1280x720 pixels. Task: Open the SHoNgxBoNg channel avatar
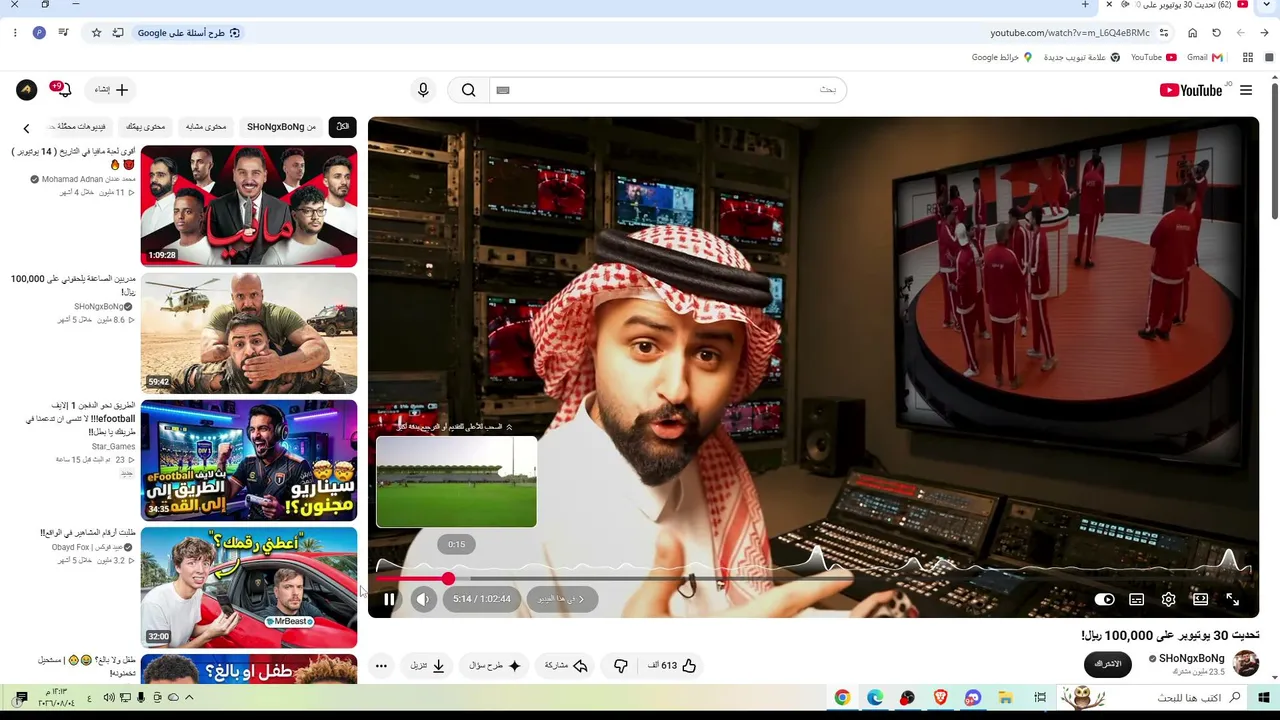pyautogui.click(x=1246, y=664)
